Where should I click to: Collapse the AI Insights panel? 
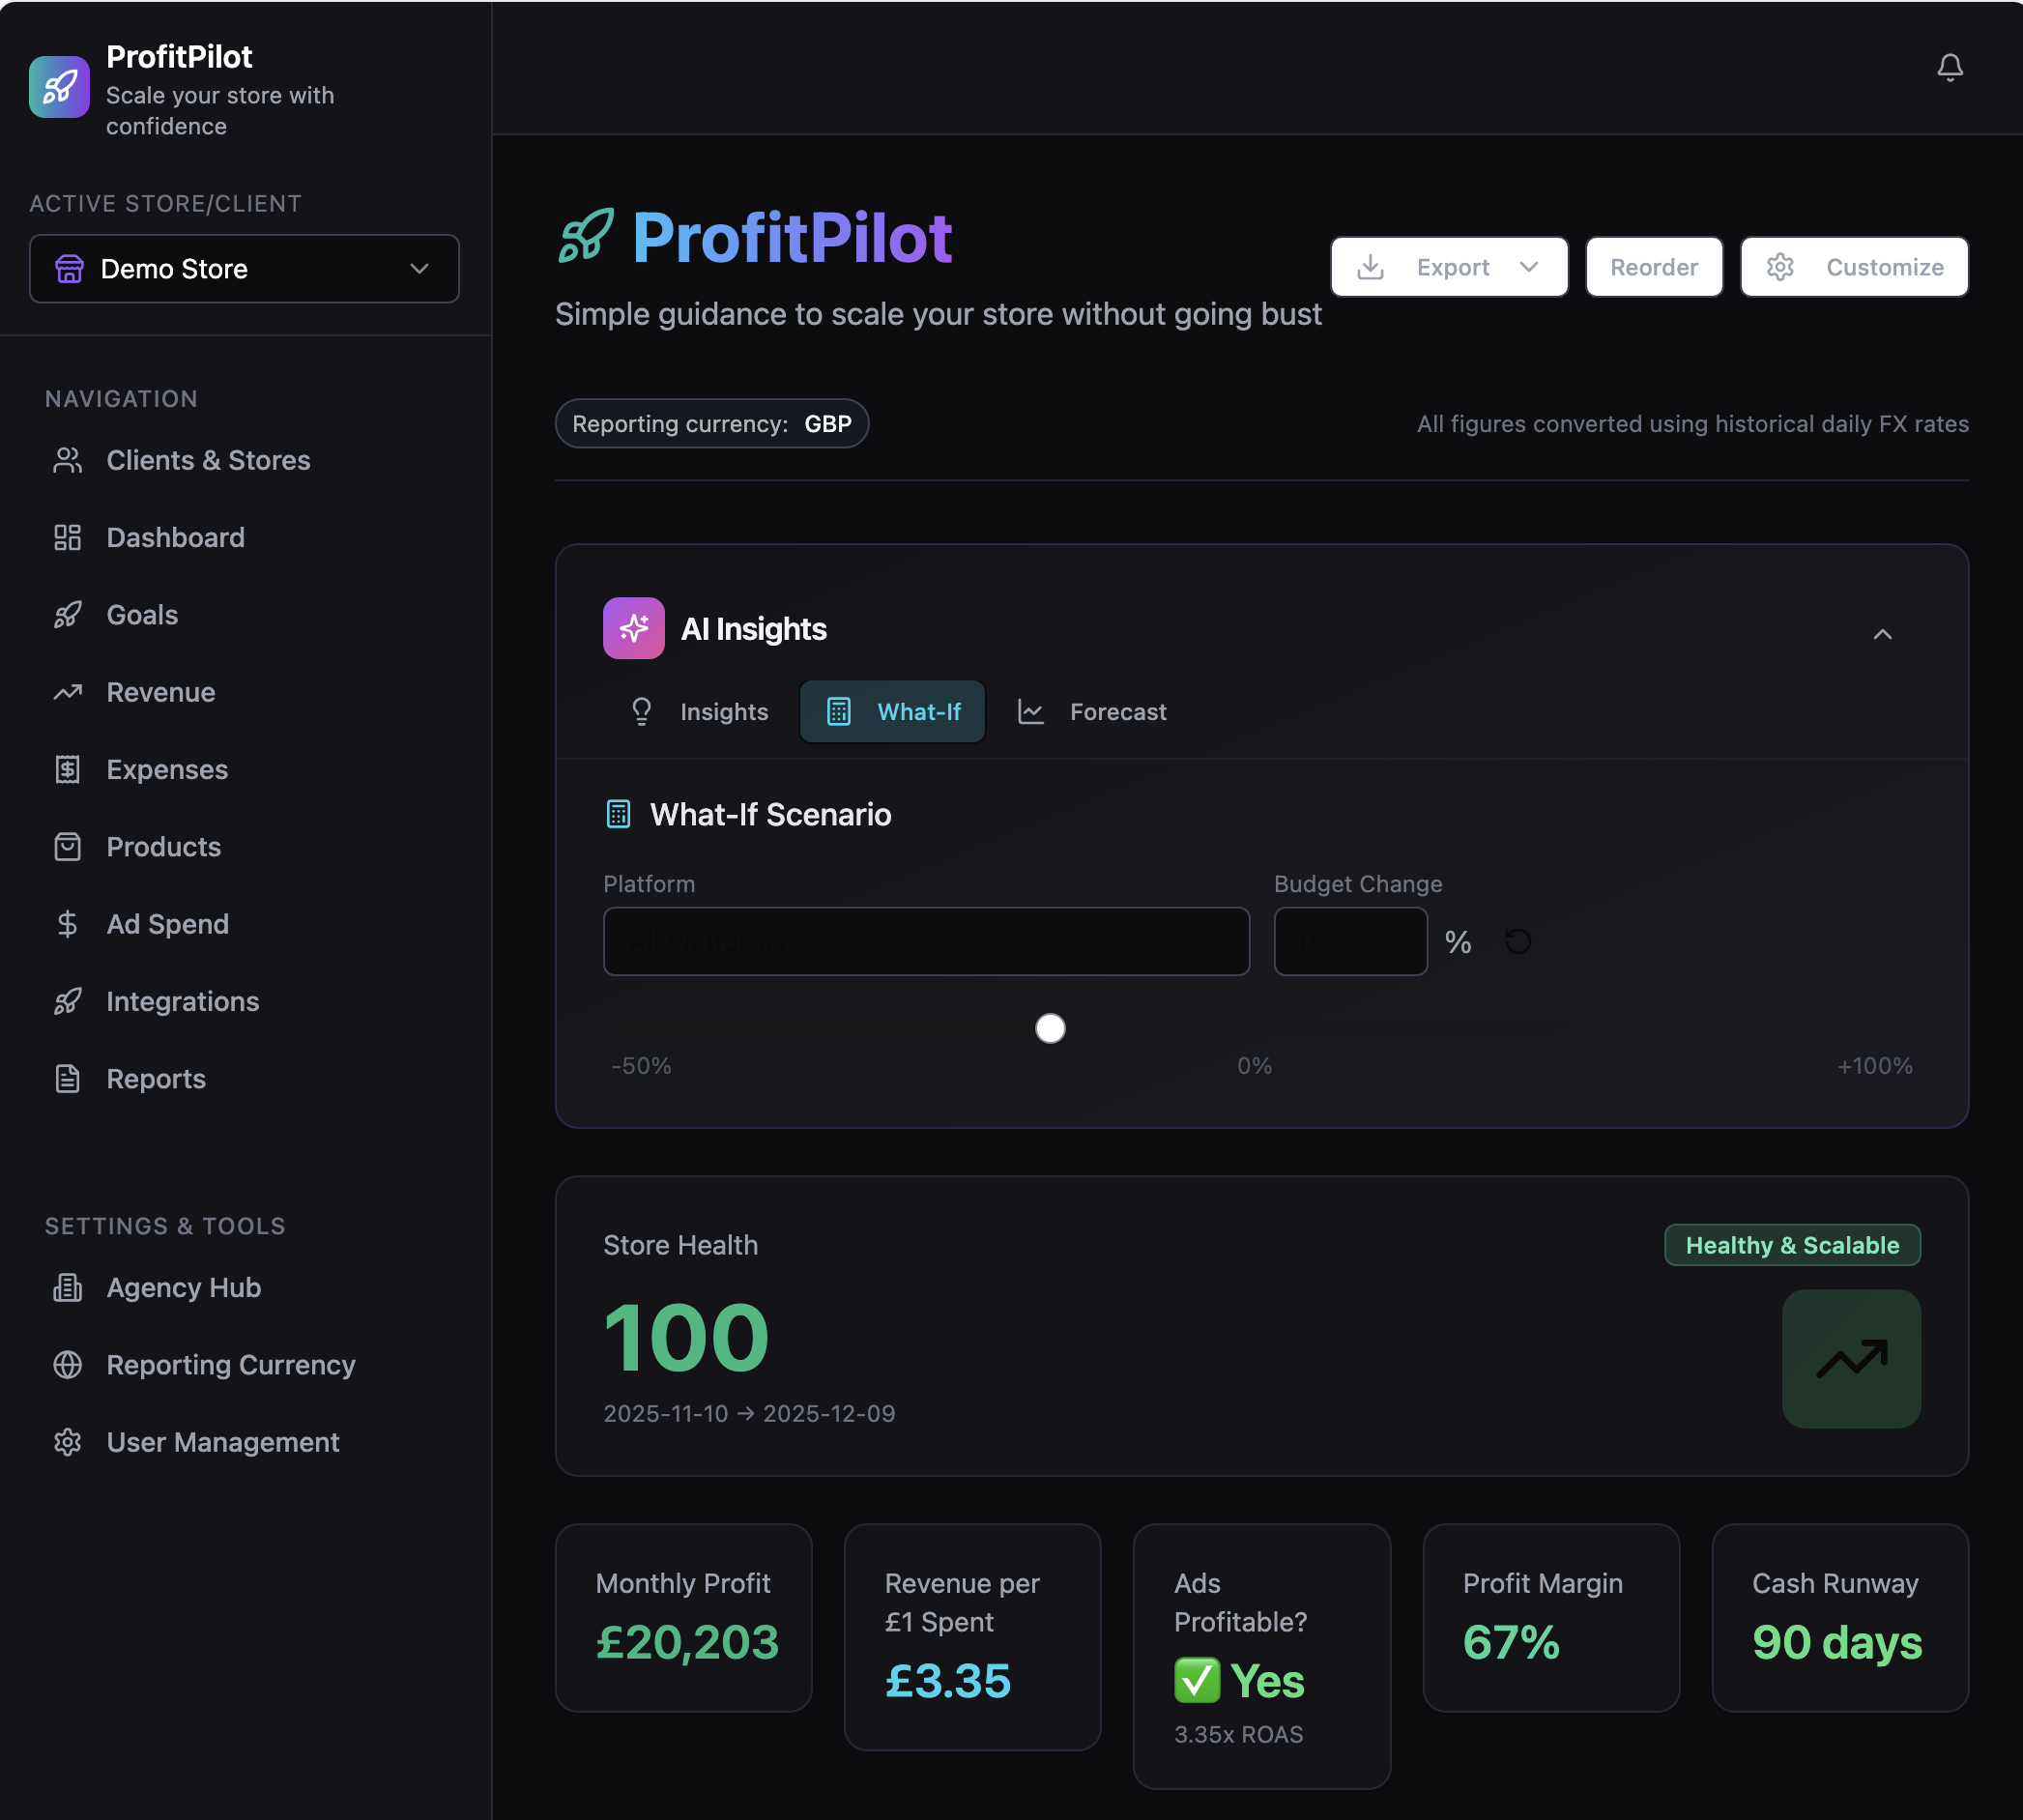pyautogui.click(x=1882, y=634)
